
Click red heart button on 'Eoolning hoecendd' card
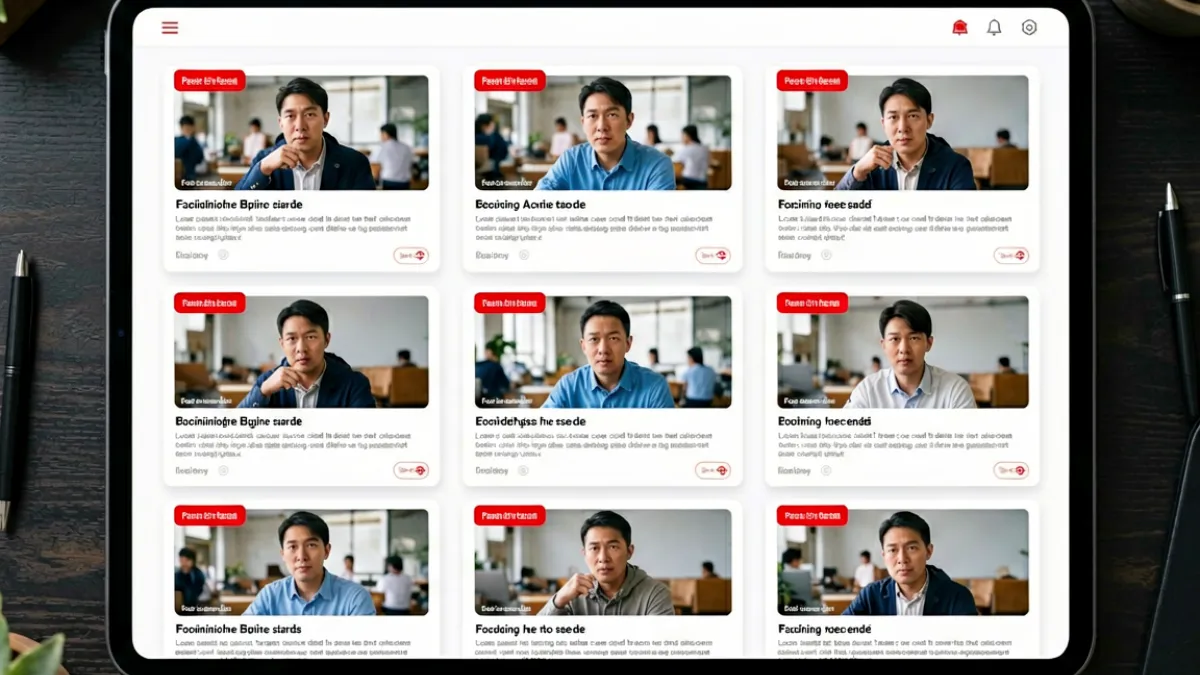1011,470
